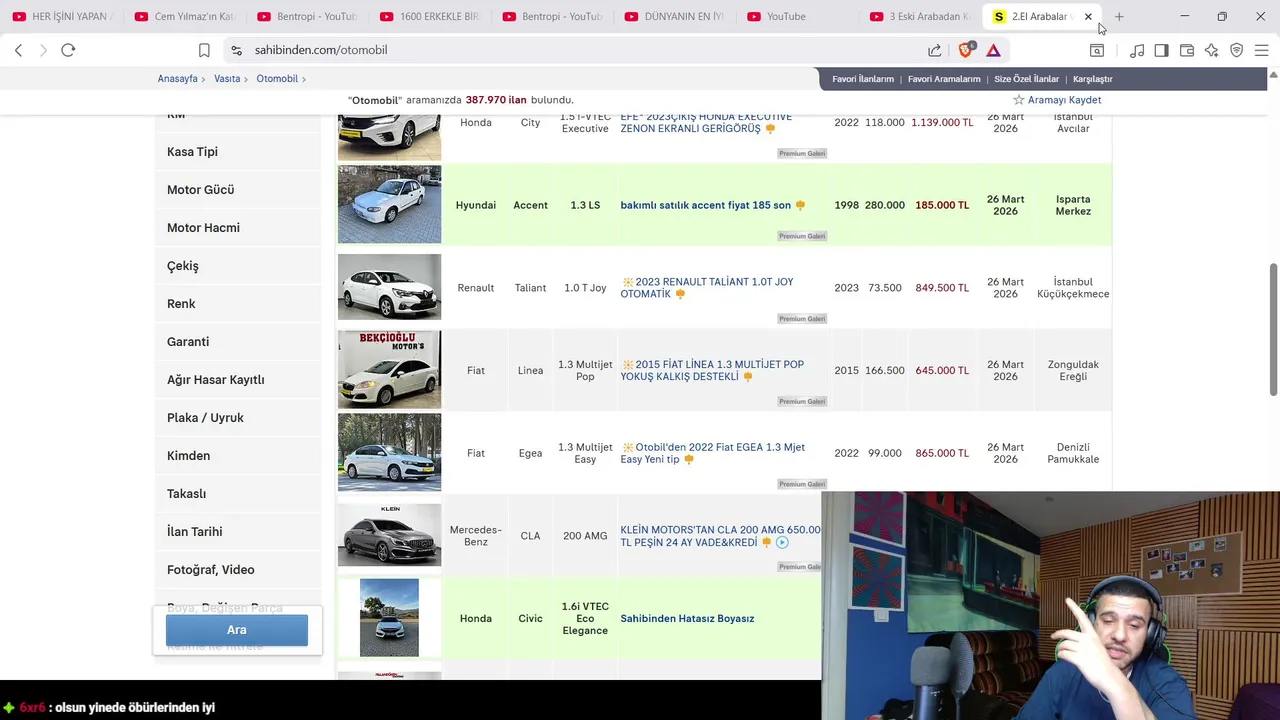Open '2015 FİAT LİNEA 1.3 MULTİJET POP' listing
The image size is (1280, 720).
click(712, 371)
